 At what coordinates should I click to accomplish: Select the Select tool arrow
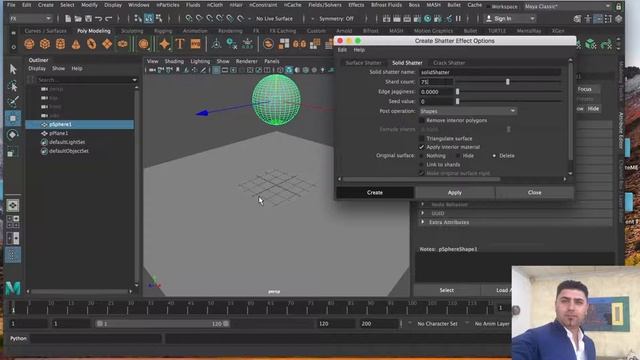click(13, 69)
